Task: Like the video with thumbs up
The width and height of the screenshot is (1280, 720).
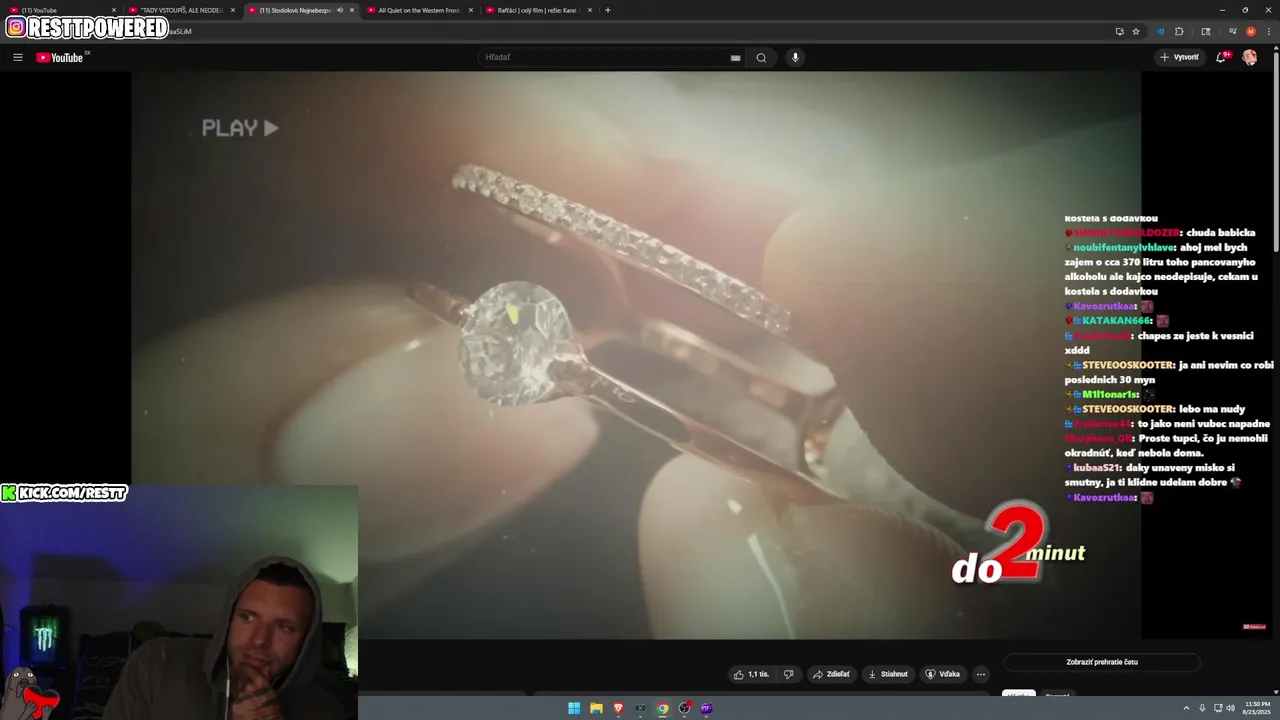Action: click(751, 674)
